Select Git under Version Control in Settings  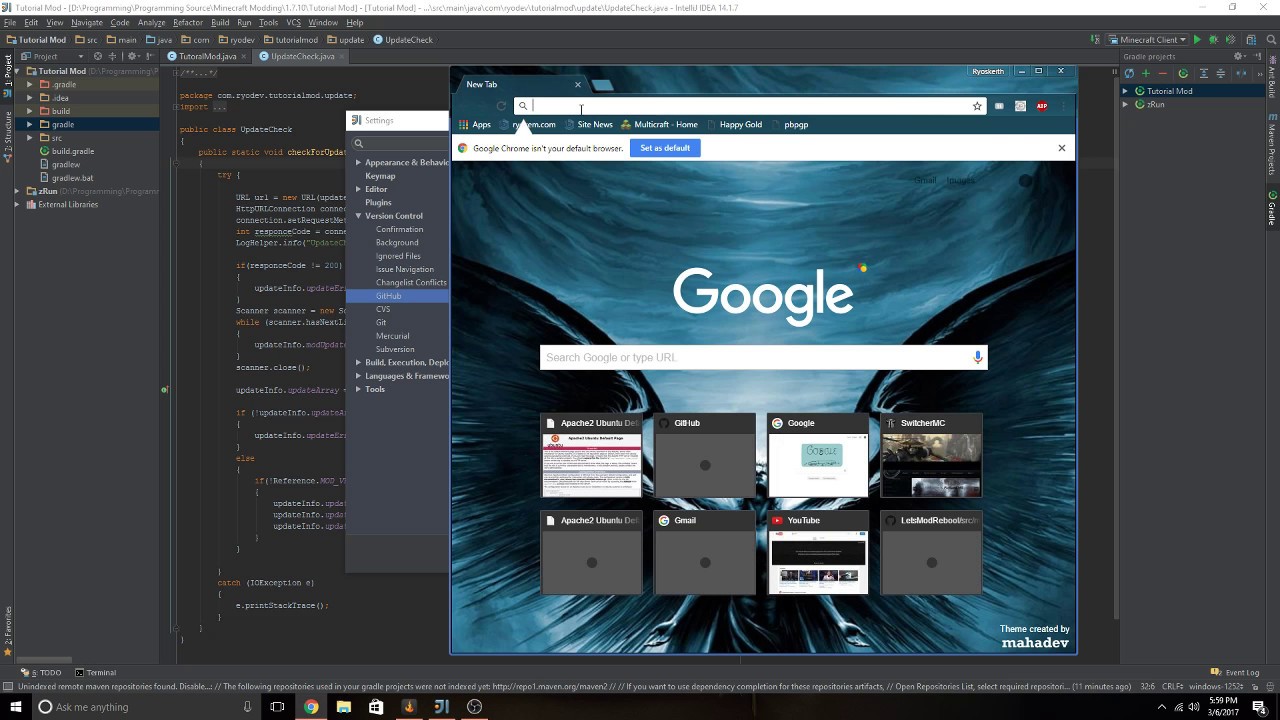(381, 323)
